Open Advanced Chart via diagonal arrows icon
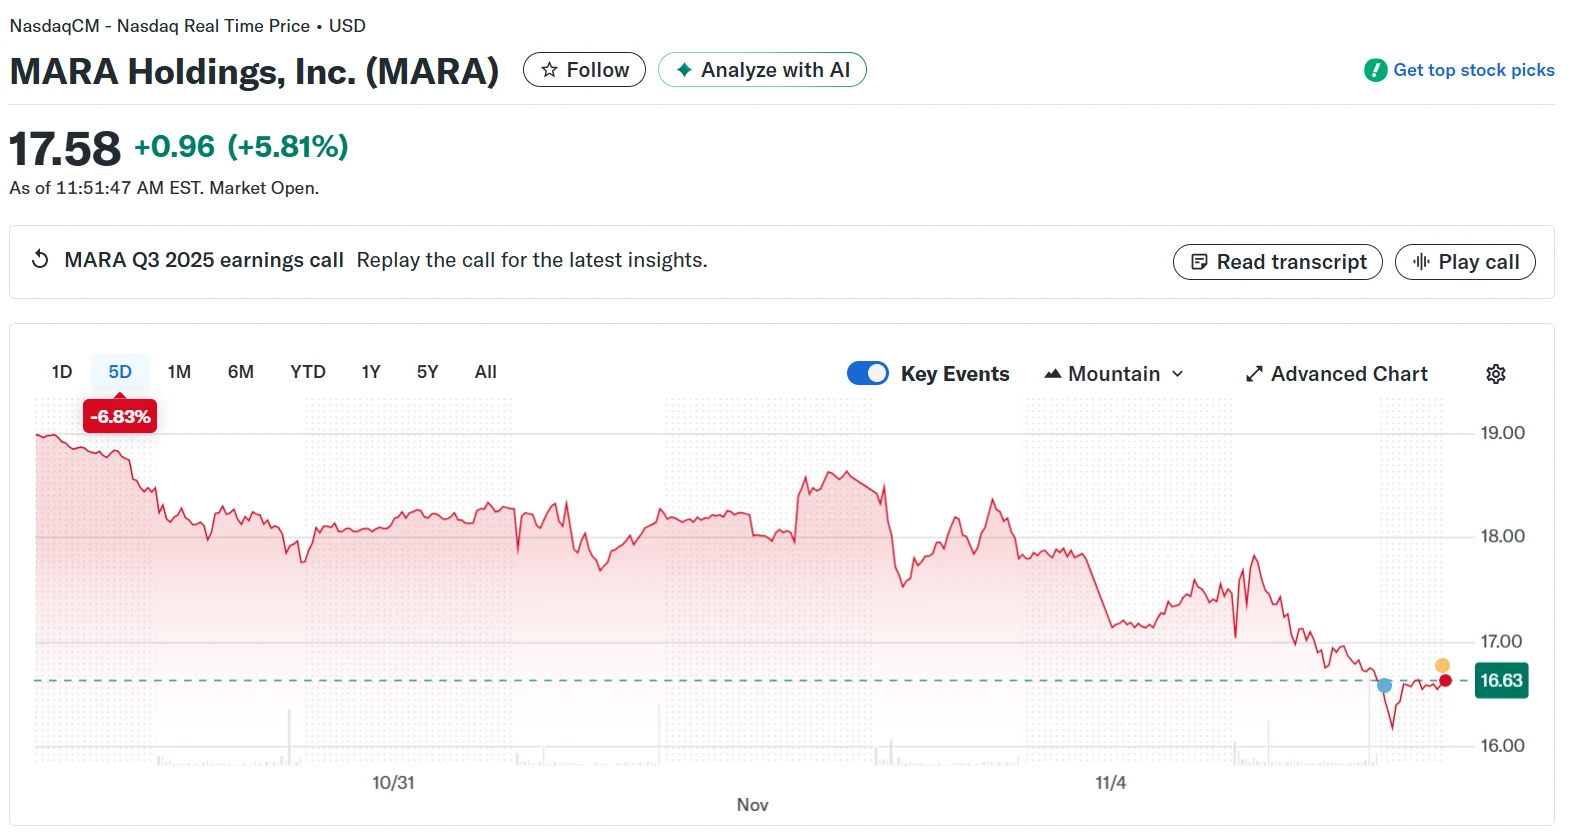Viewport: 1578px width, 839px height. click(1254, 373)
